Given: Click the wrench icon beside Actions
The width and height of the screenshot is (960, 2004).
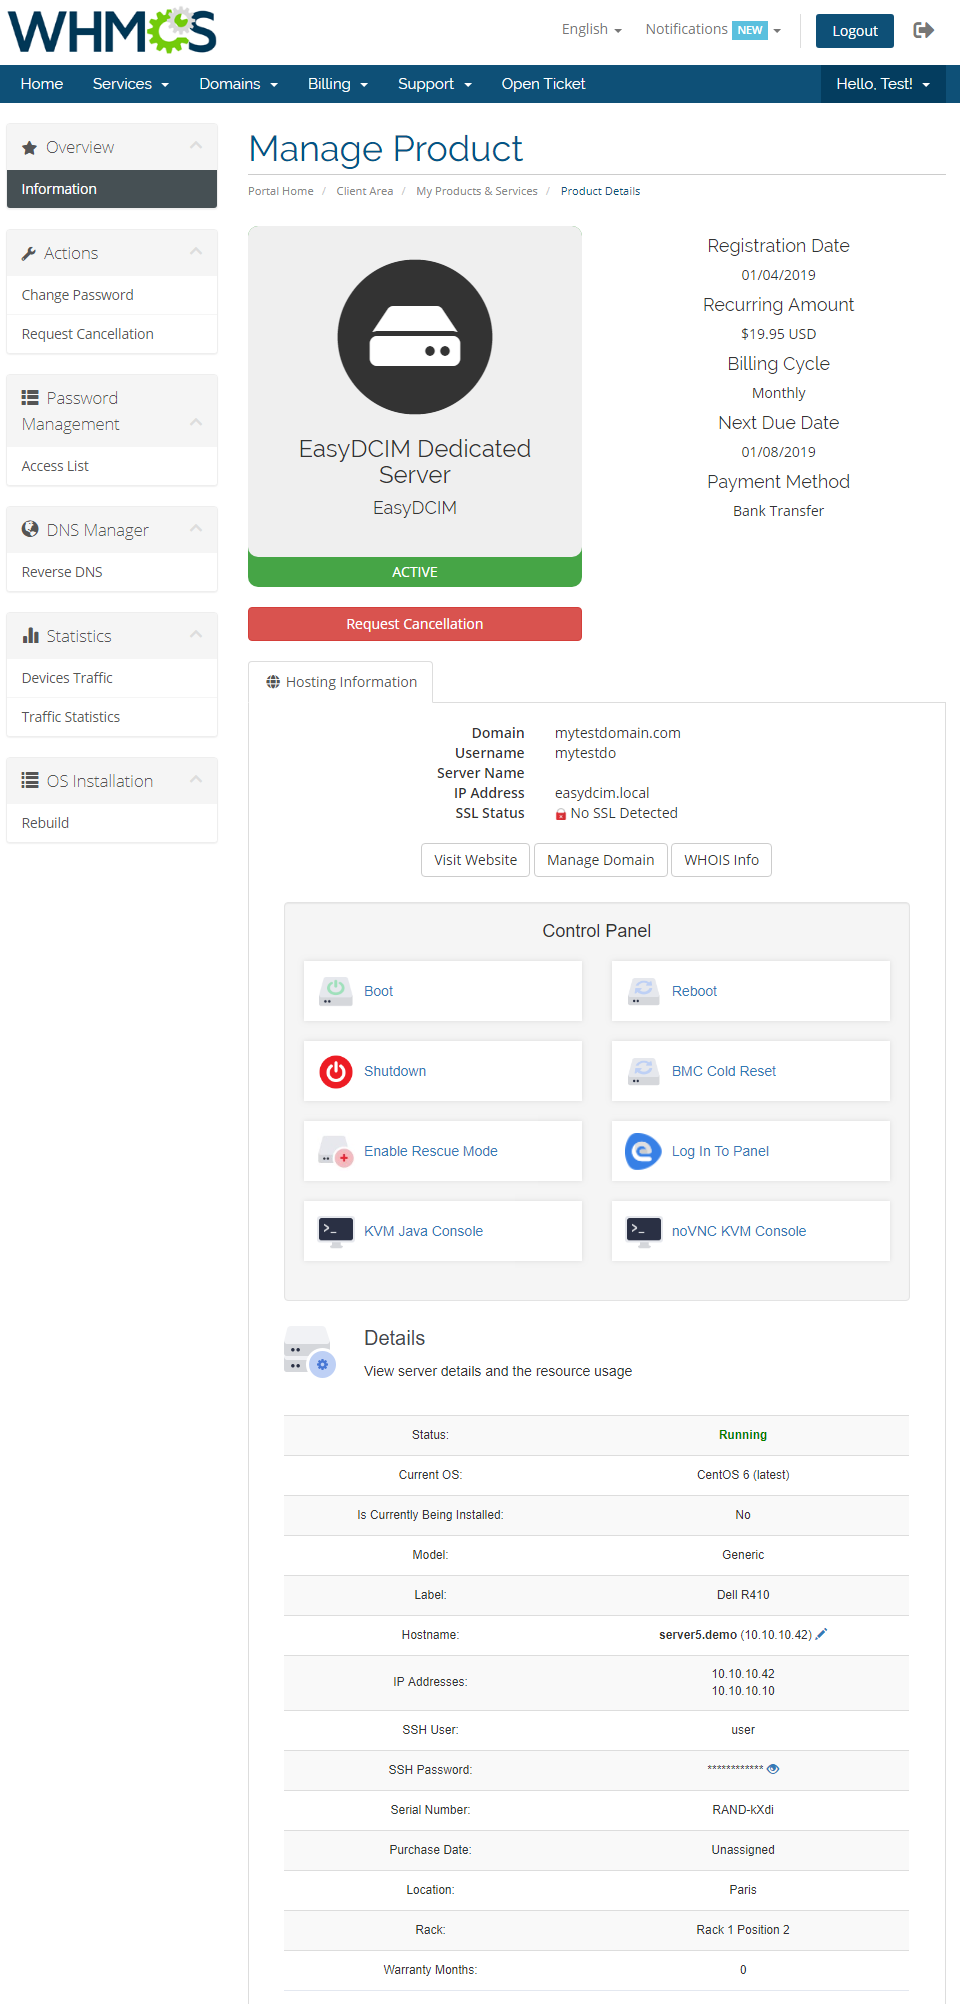Looking at the screenshot, I should click(x=29, y=254).
